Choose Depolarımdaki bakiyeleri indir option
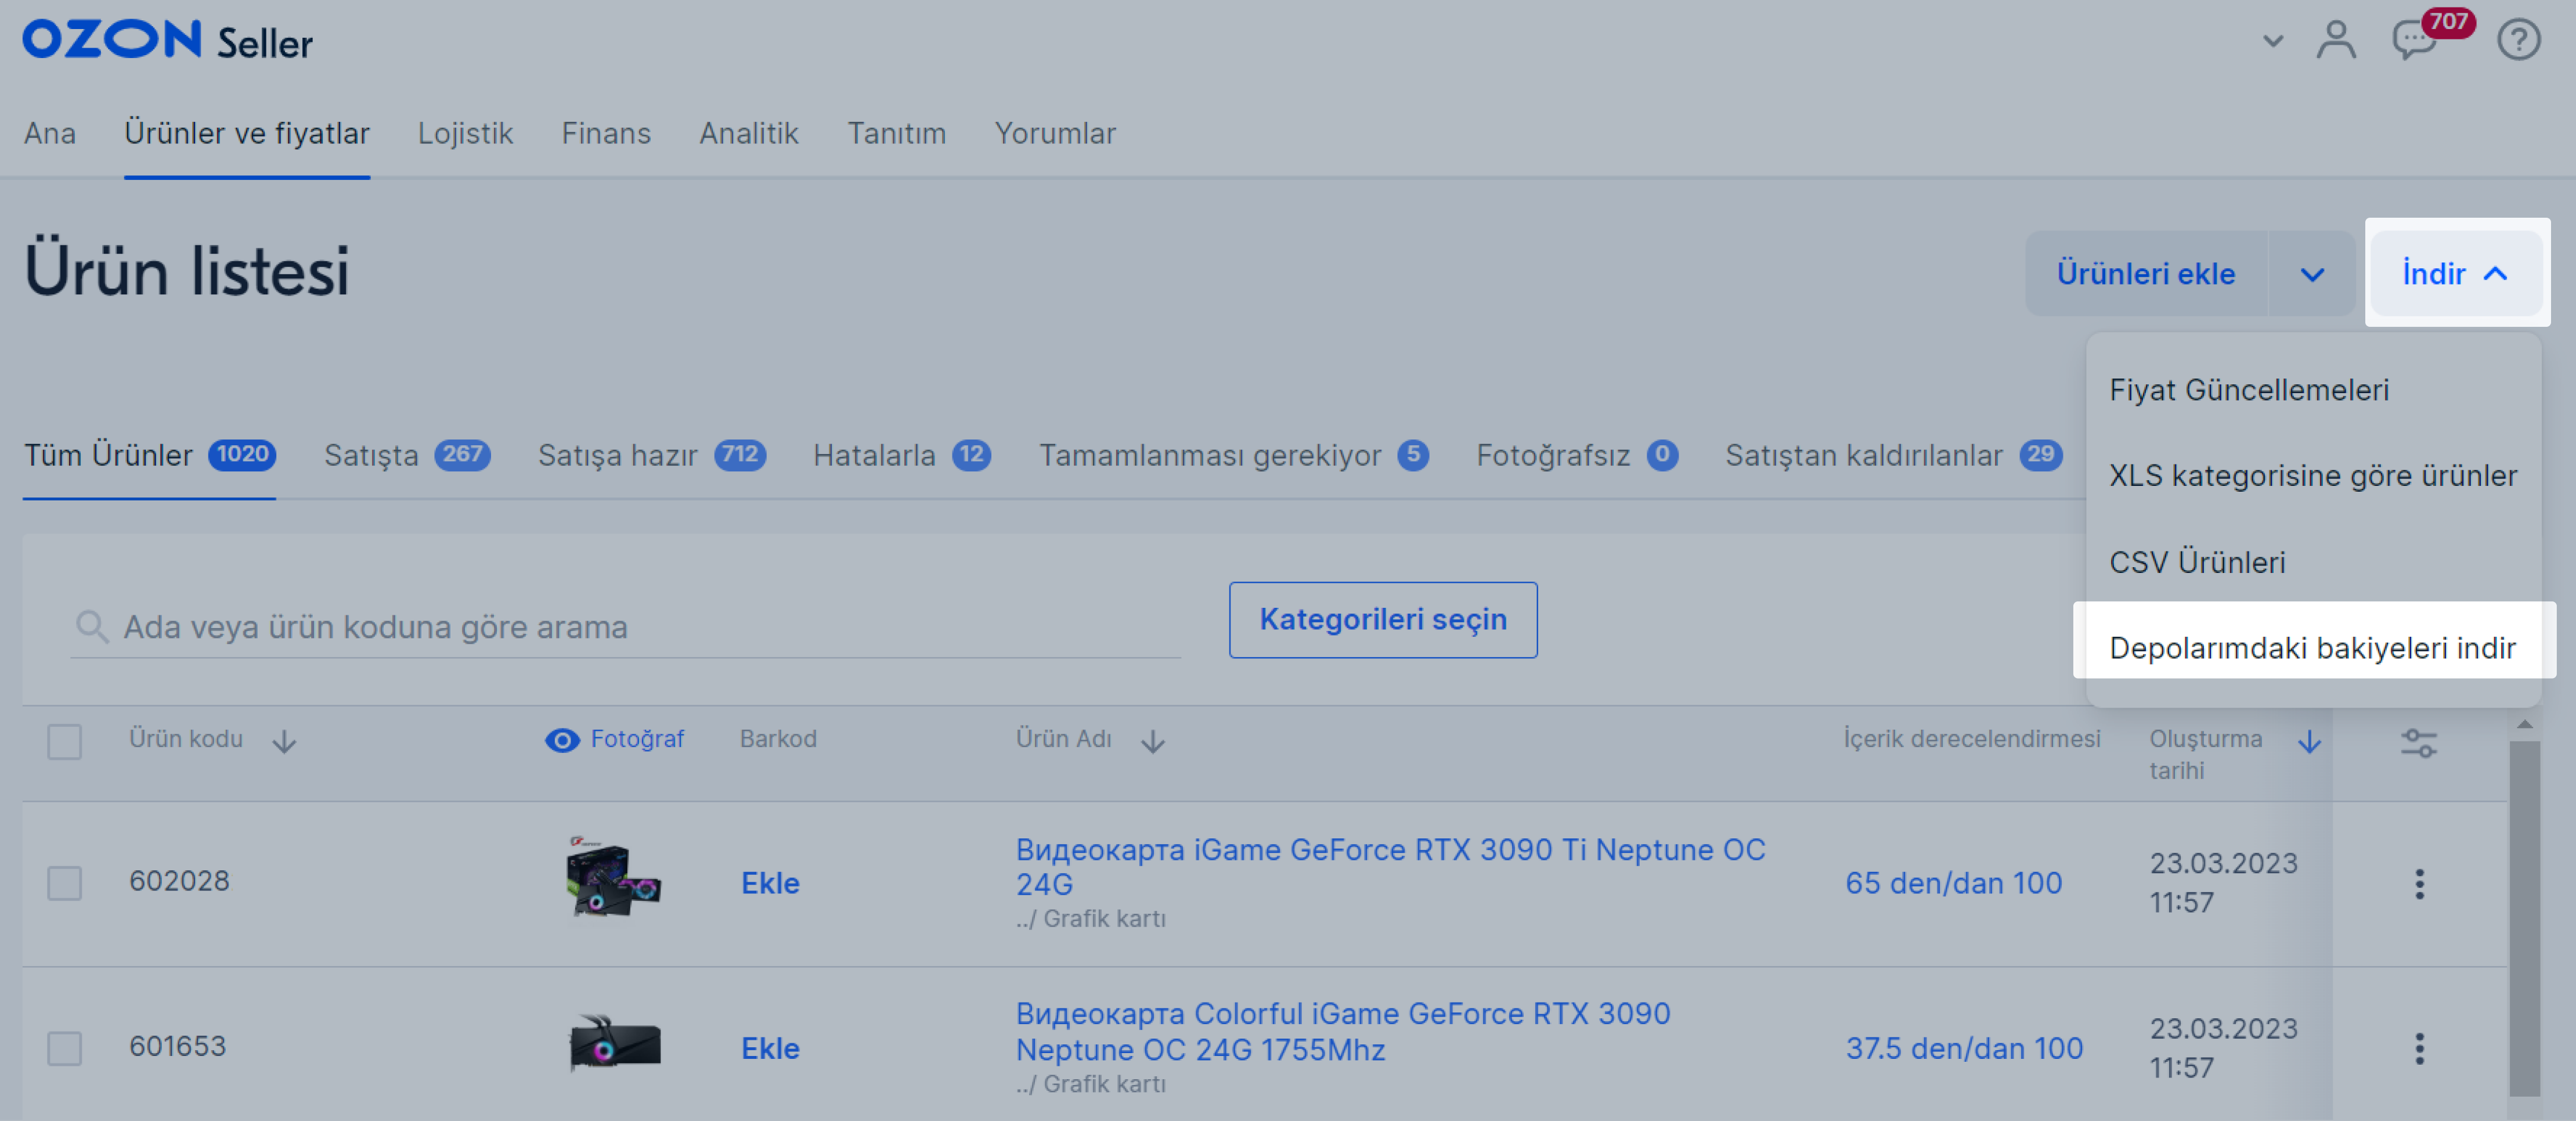Image resolution: width=2576 pixels, height=1121 pixels. click(2314, 648)
